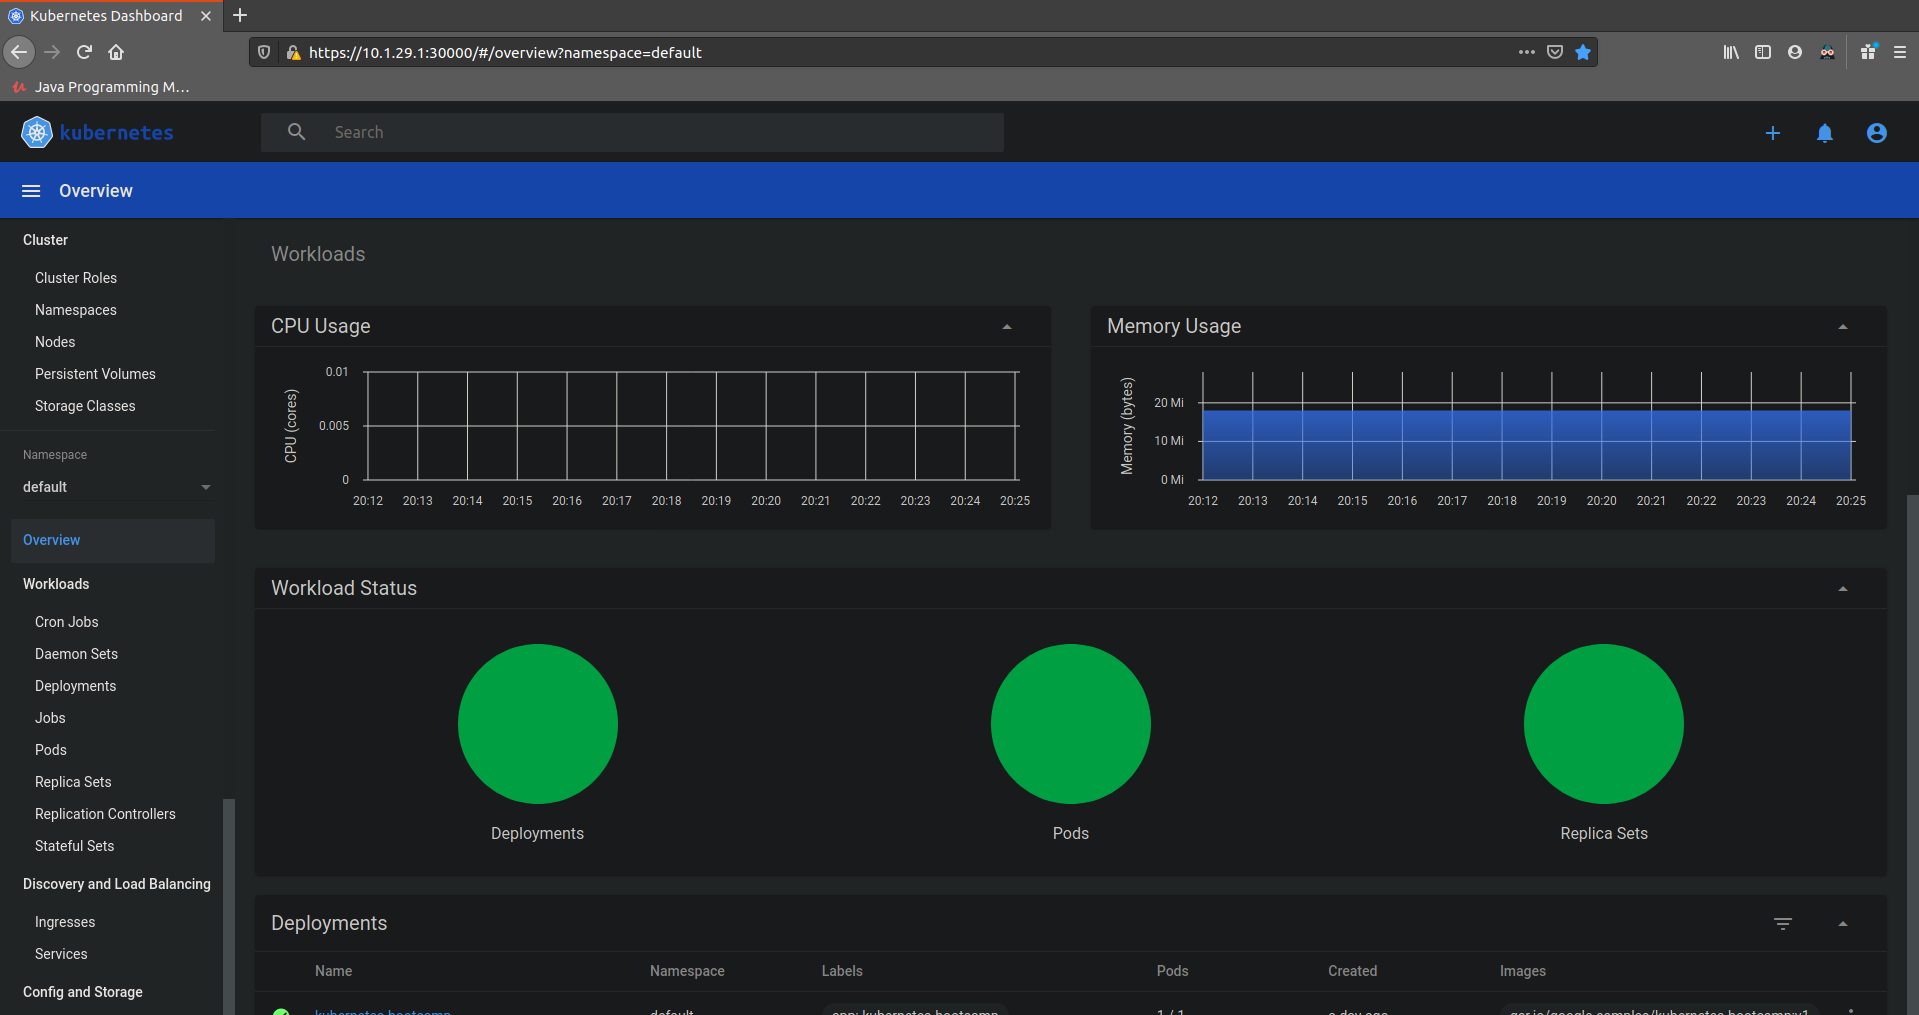Select Overview in sidebar

coord(113,540)
